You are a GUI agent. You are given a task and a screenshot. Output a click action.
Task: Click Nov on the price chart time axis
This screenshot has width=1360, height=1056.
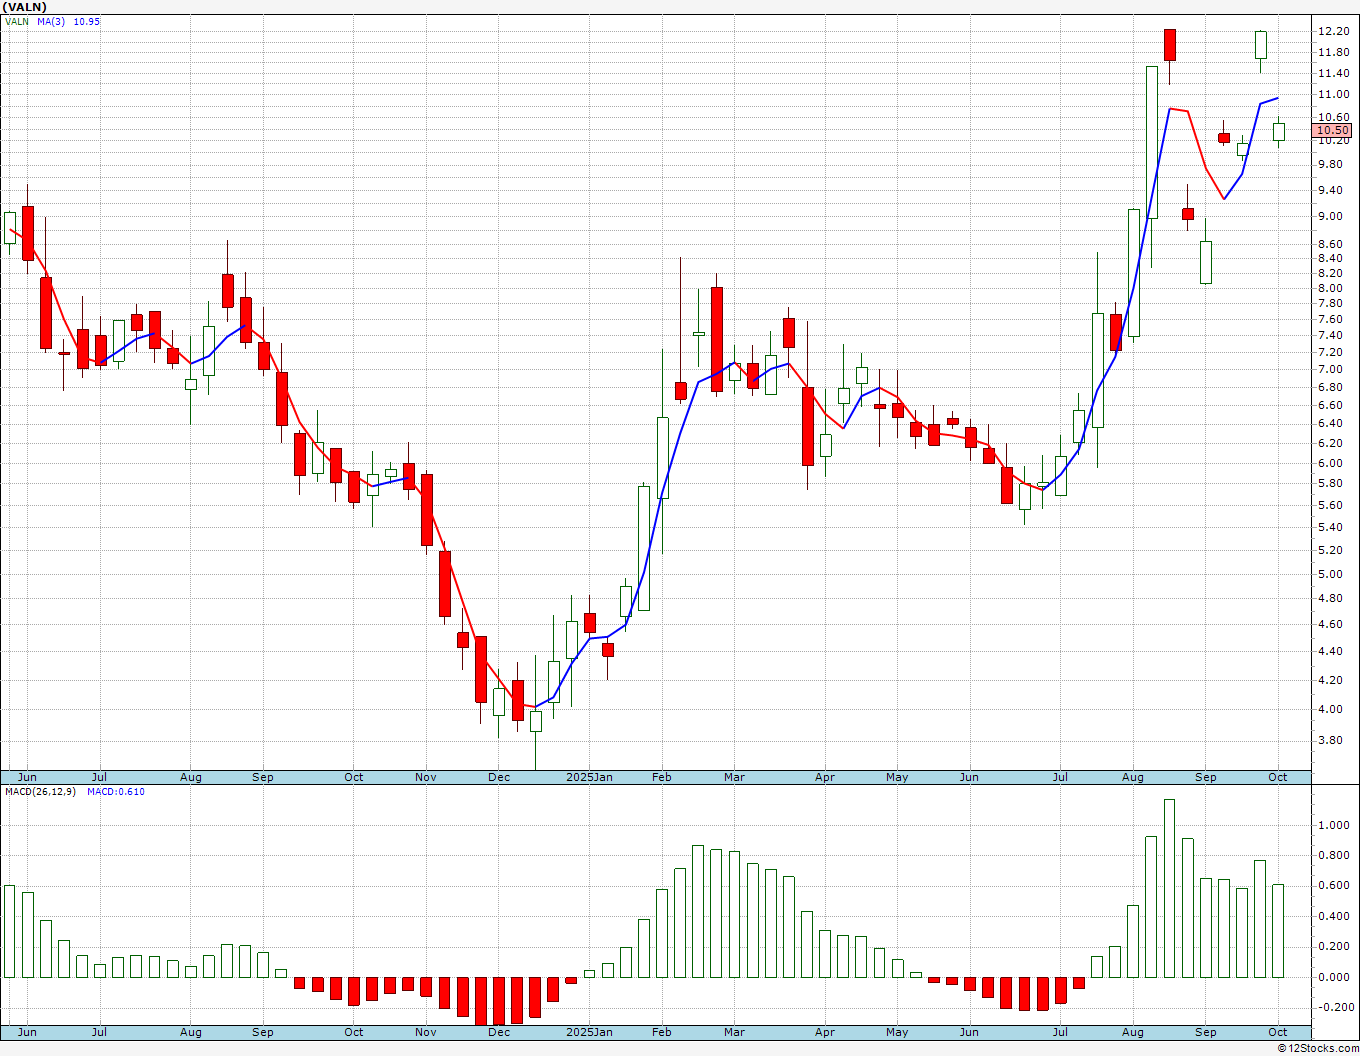point(426,777)
